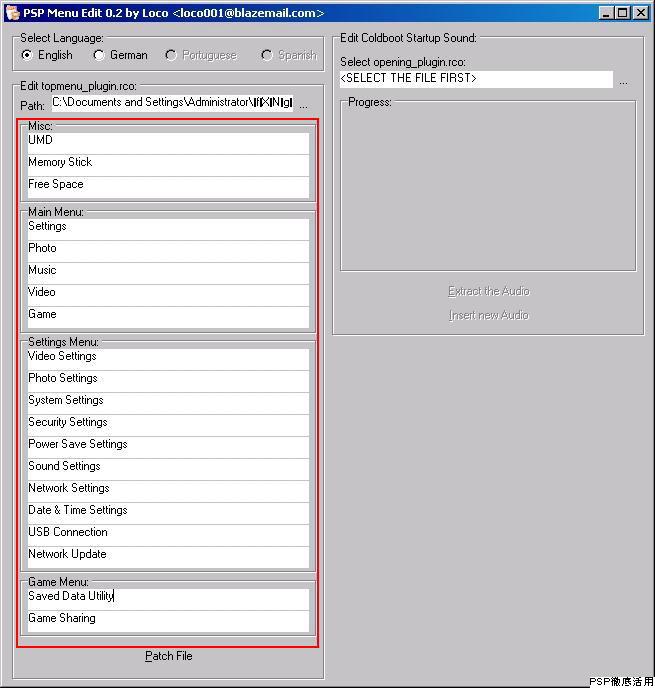This screenshot has width=655, height=688.
Task: Click the Network Update field
Action: point(168,557)
